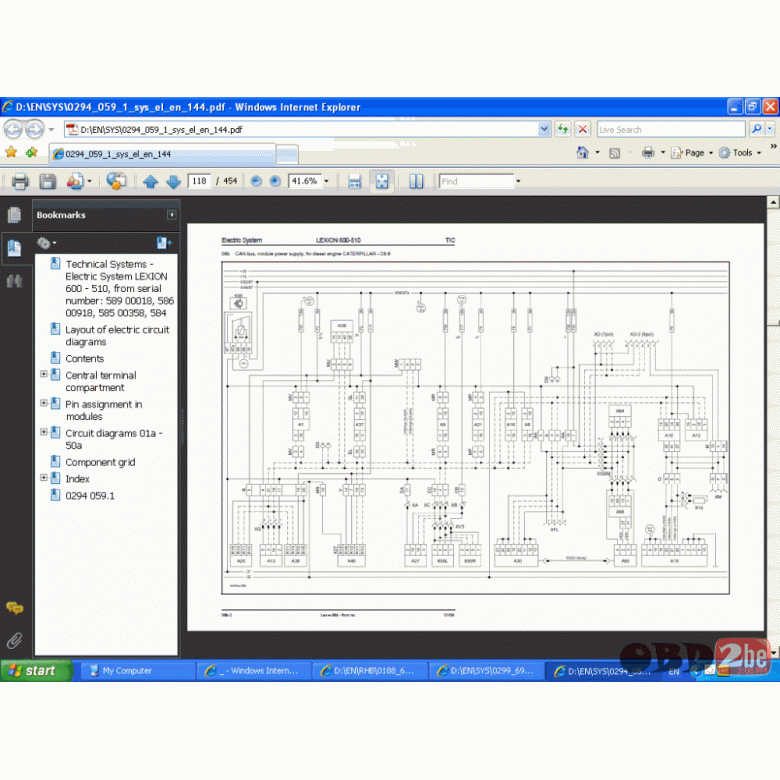The height and width of the screenshot is (780, 780).
Task: Go to the next page with the down arrow
Action: click(173, 182)
